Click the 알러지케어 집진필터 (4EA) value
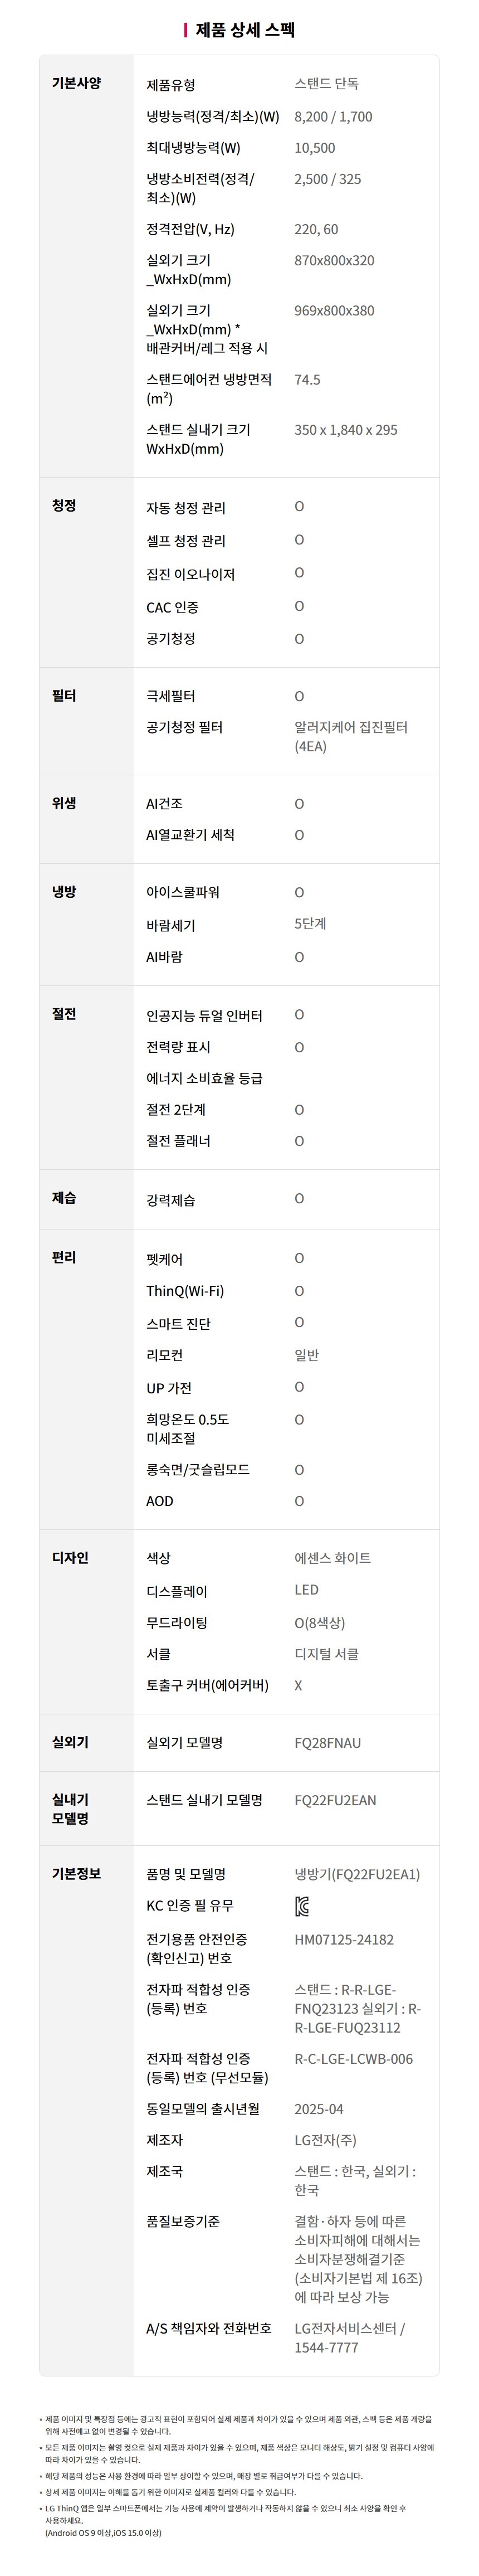The width and height of the screenshot is (479, 2576). pos(350,736)
